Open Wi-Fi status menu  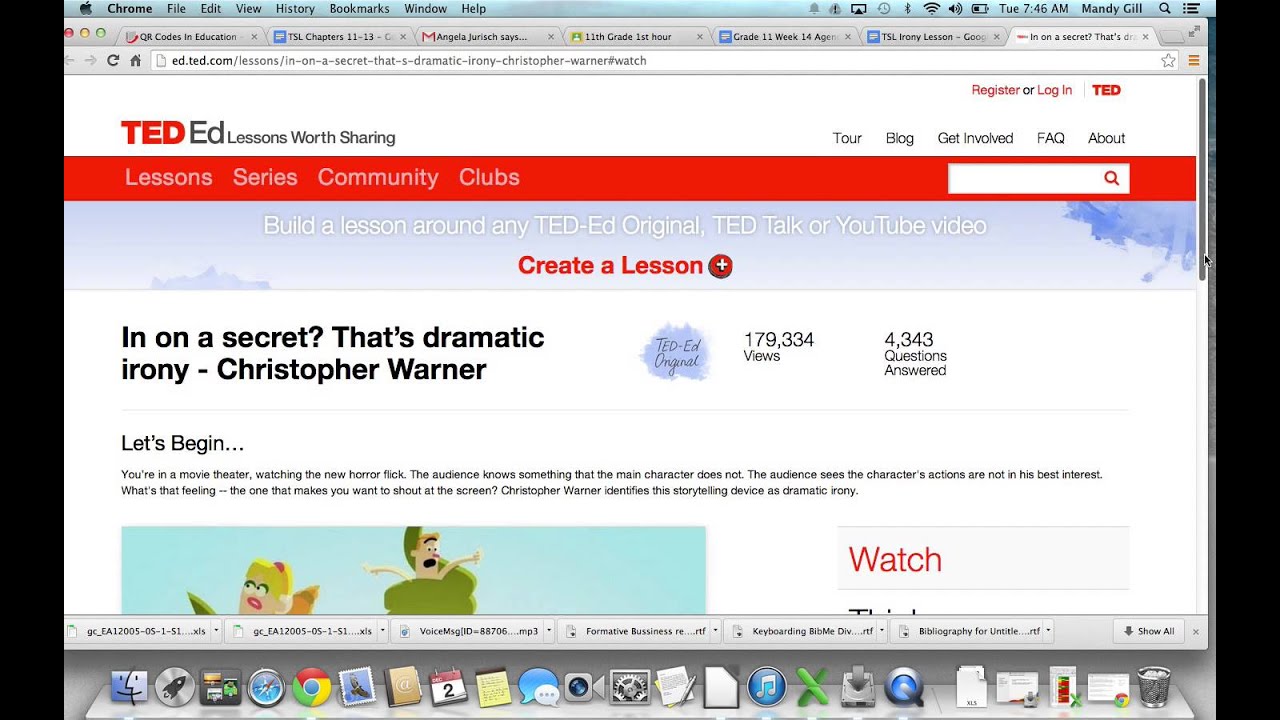point(931,8)
